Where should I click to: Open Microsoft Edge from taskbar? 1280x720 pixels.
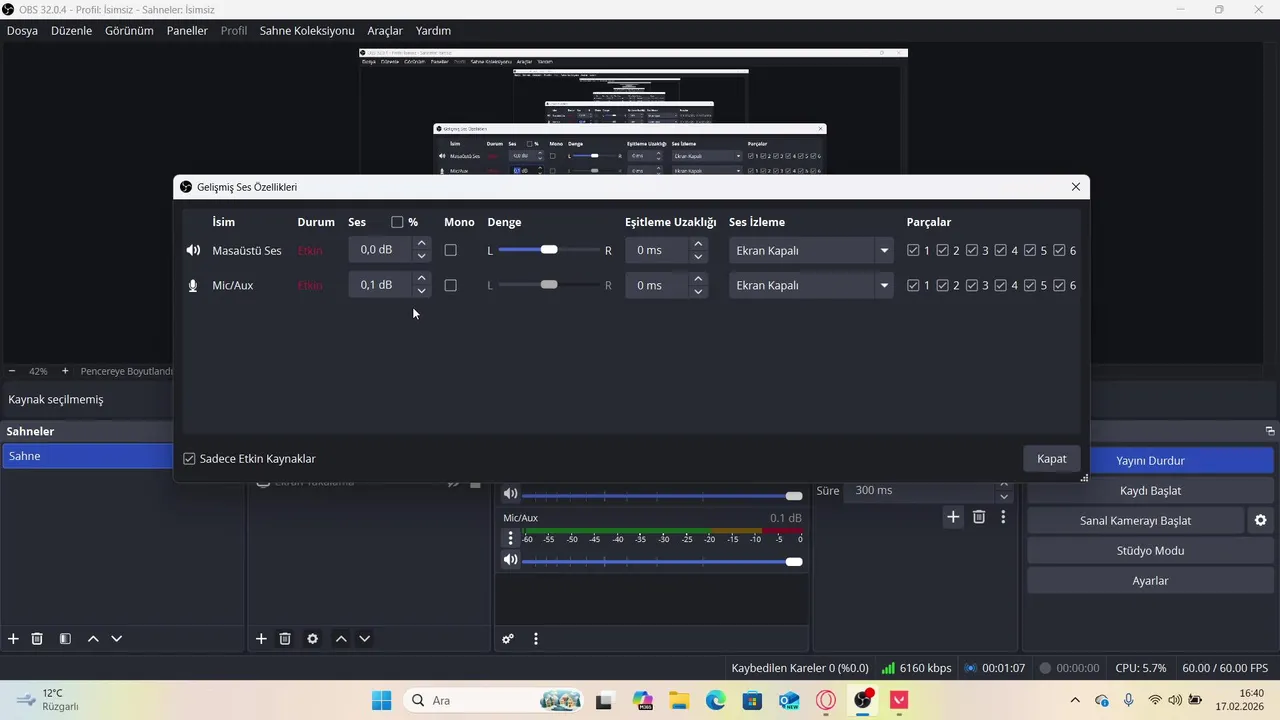[715, 700]
